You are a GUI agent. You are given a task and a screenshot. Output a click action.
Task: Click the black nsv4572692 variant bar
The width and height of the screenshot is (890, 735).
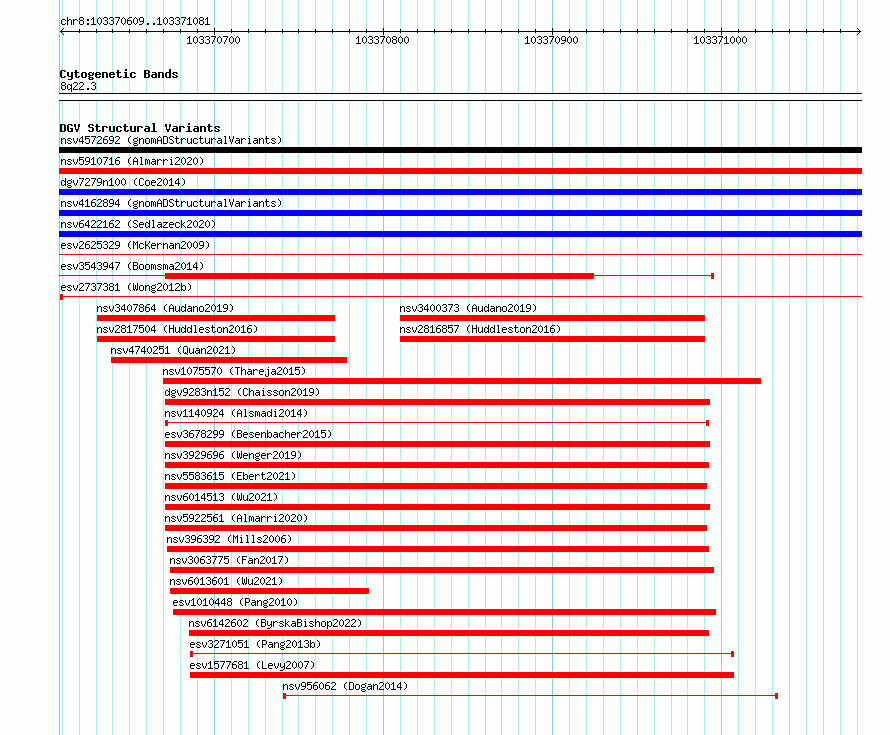[x=460, y=150]
